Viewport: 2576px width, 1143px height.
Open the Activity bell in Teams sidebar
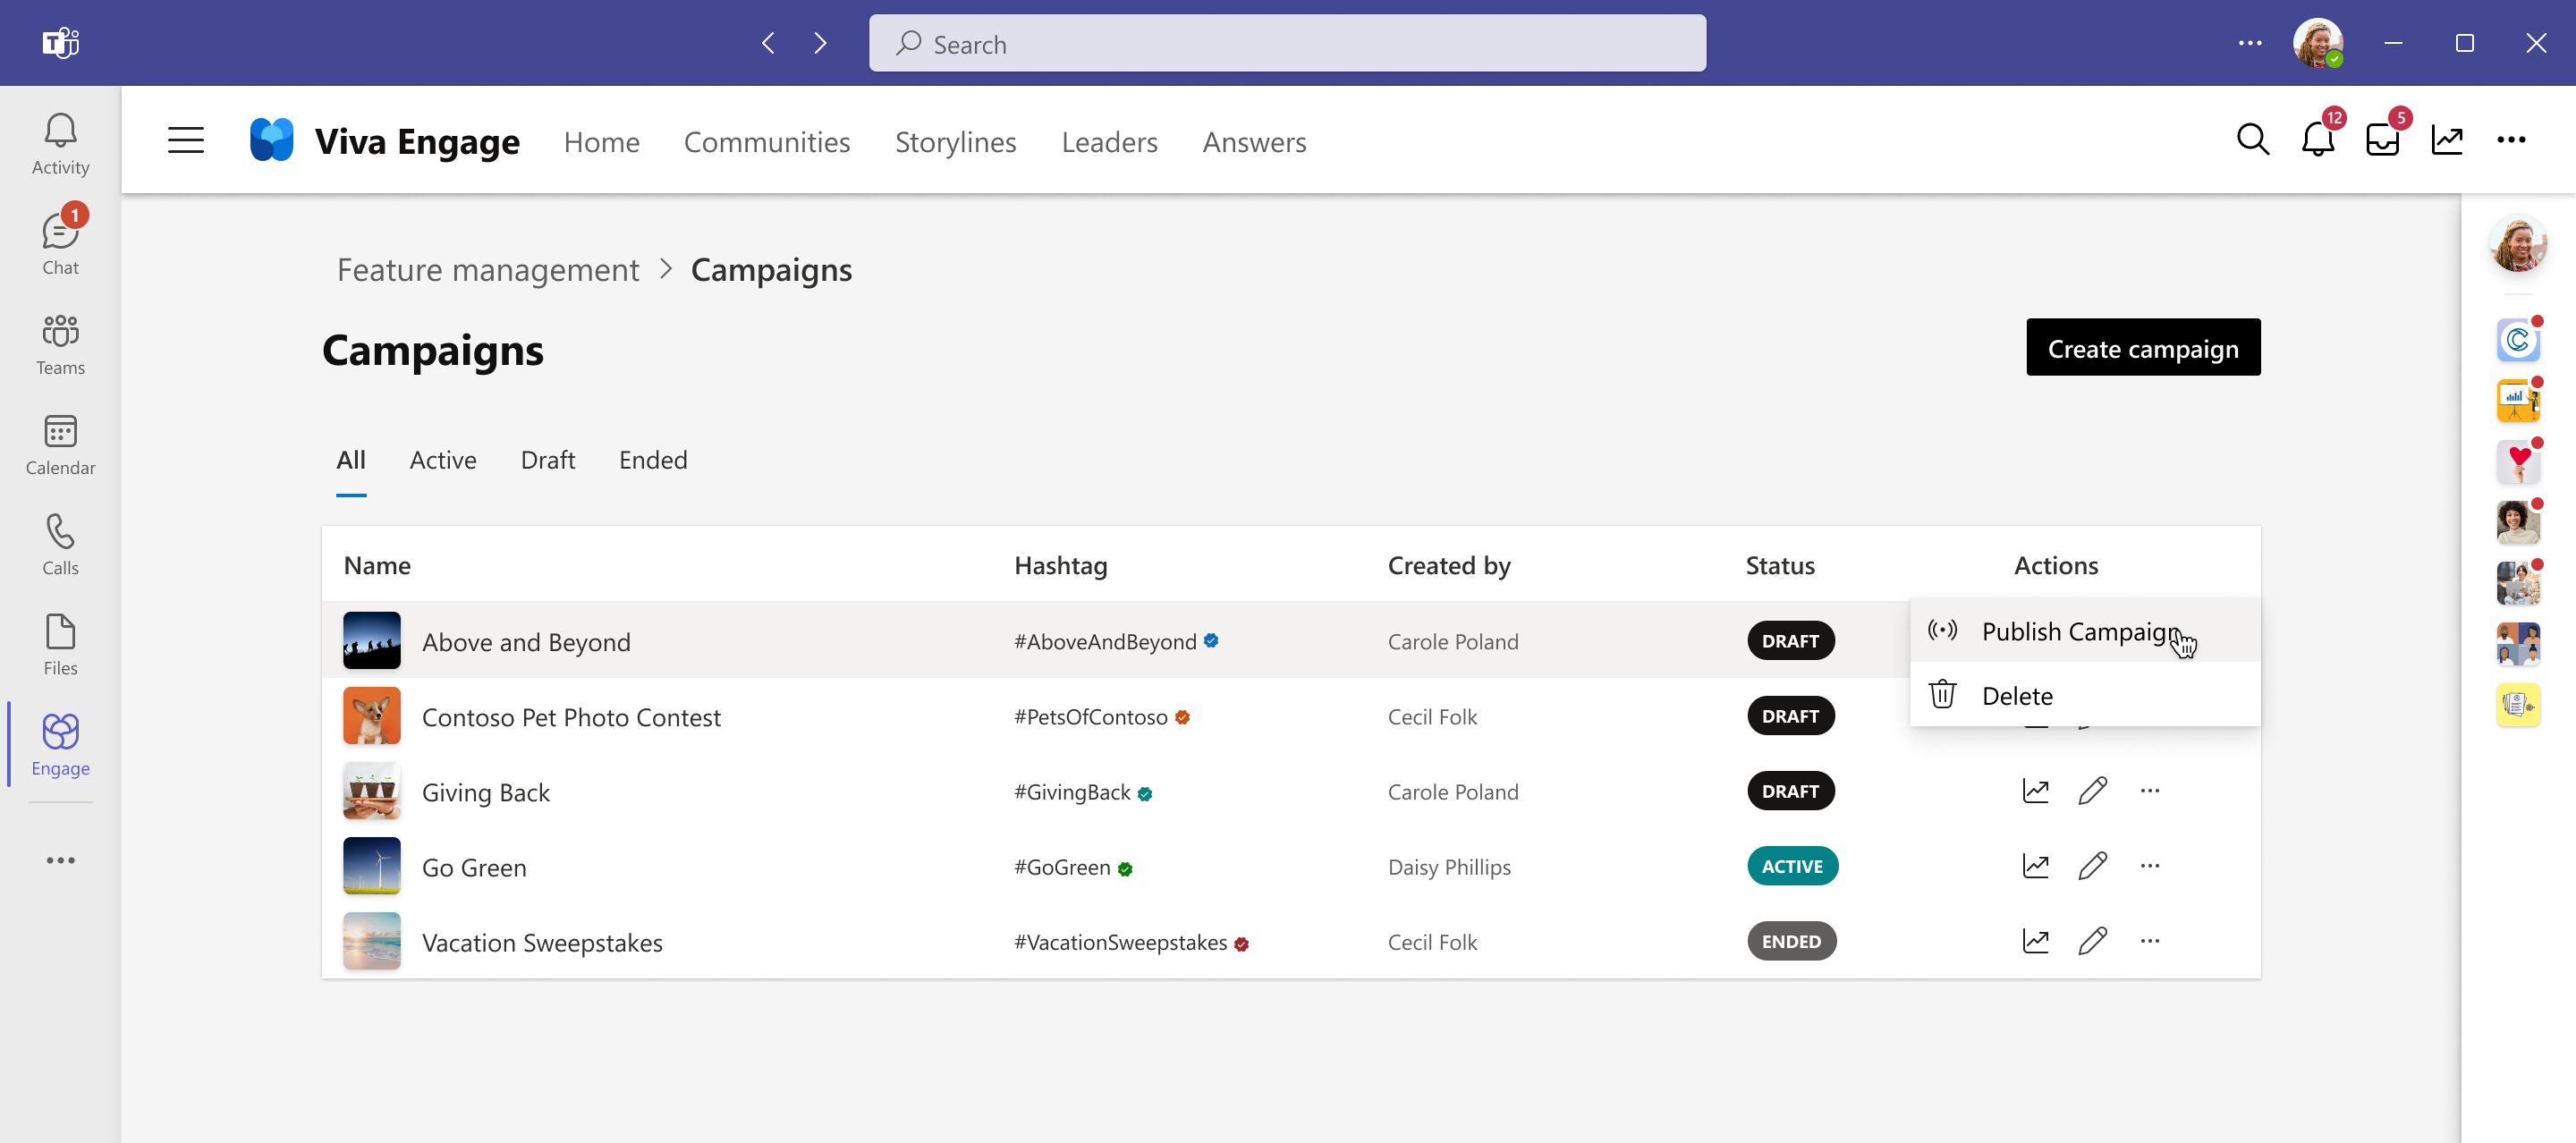point(60,144)
